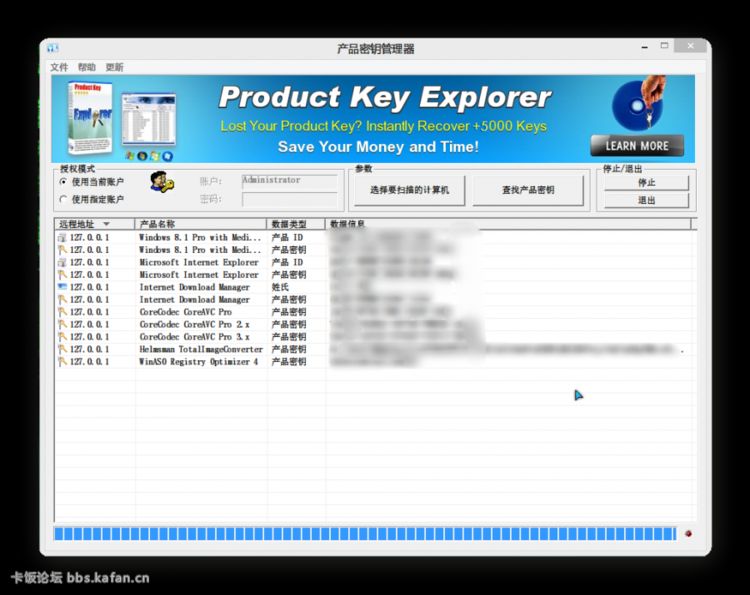
Task: Click red status indicator beside progress bar
Action: point(688,534)
